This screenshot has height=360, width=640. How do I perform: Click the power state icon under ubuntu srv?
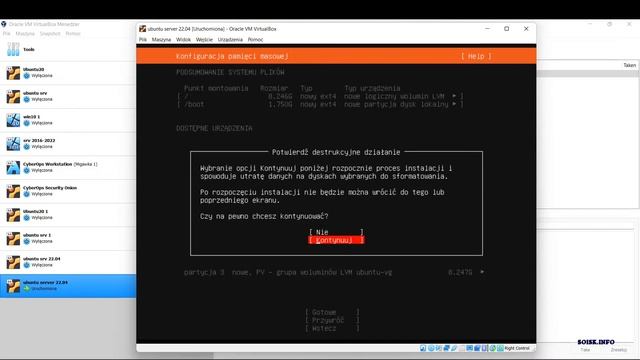27,99
